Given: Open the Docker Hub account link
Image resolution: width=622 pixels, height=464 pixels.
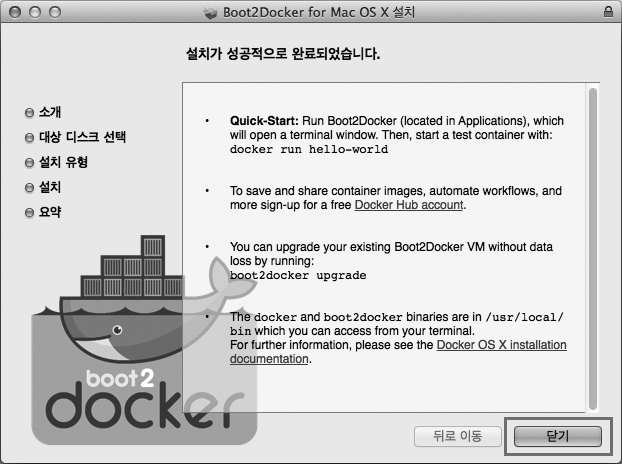Looking at the screenshot, I should [409, 205].
